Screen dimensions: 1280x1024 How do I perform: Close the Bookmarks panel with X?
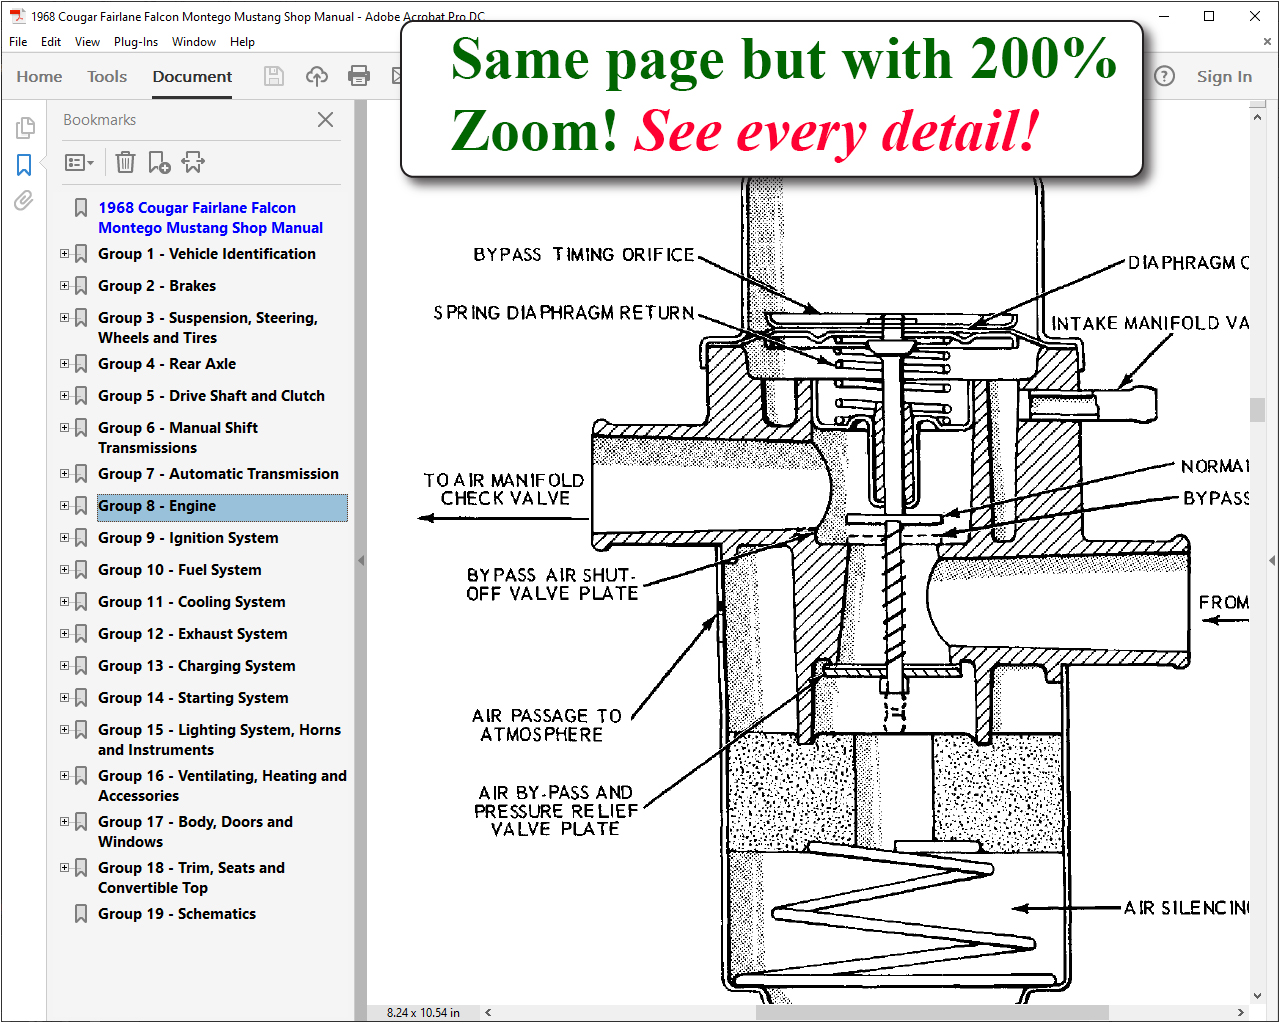(325, 120)
